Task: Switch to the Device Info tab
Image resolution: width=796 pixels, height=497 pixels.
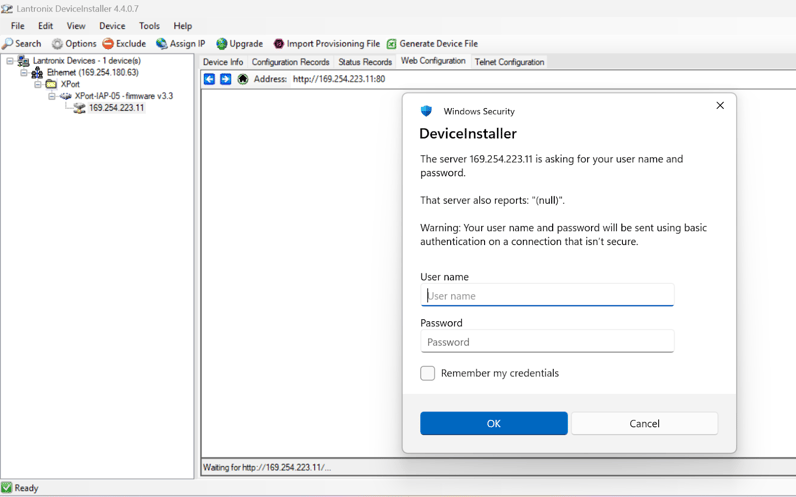Action: [x=223, y=62]
